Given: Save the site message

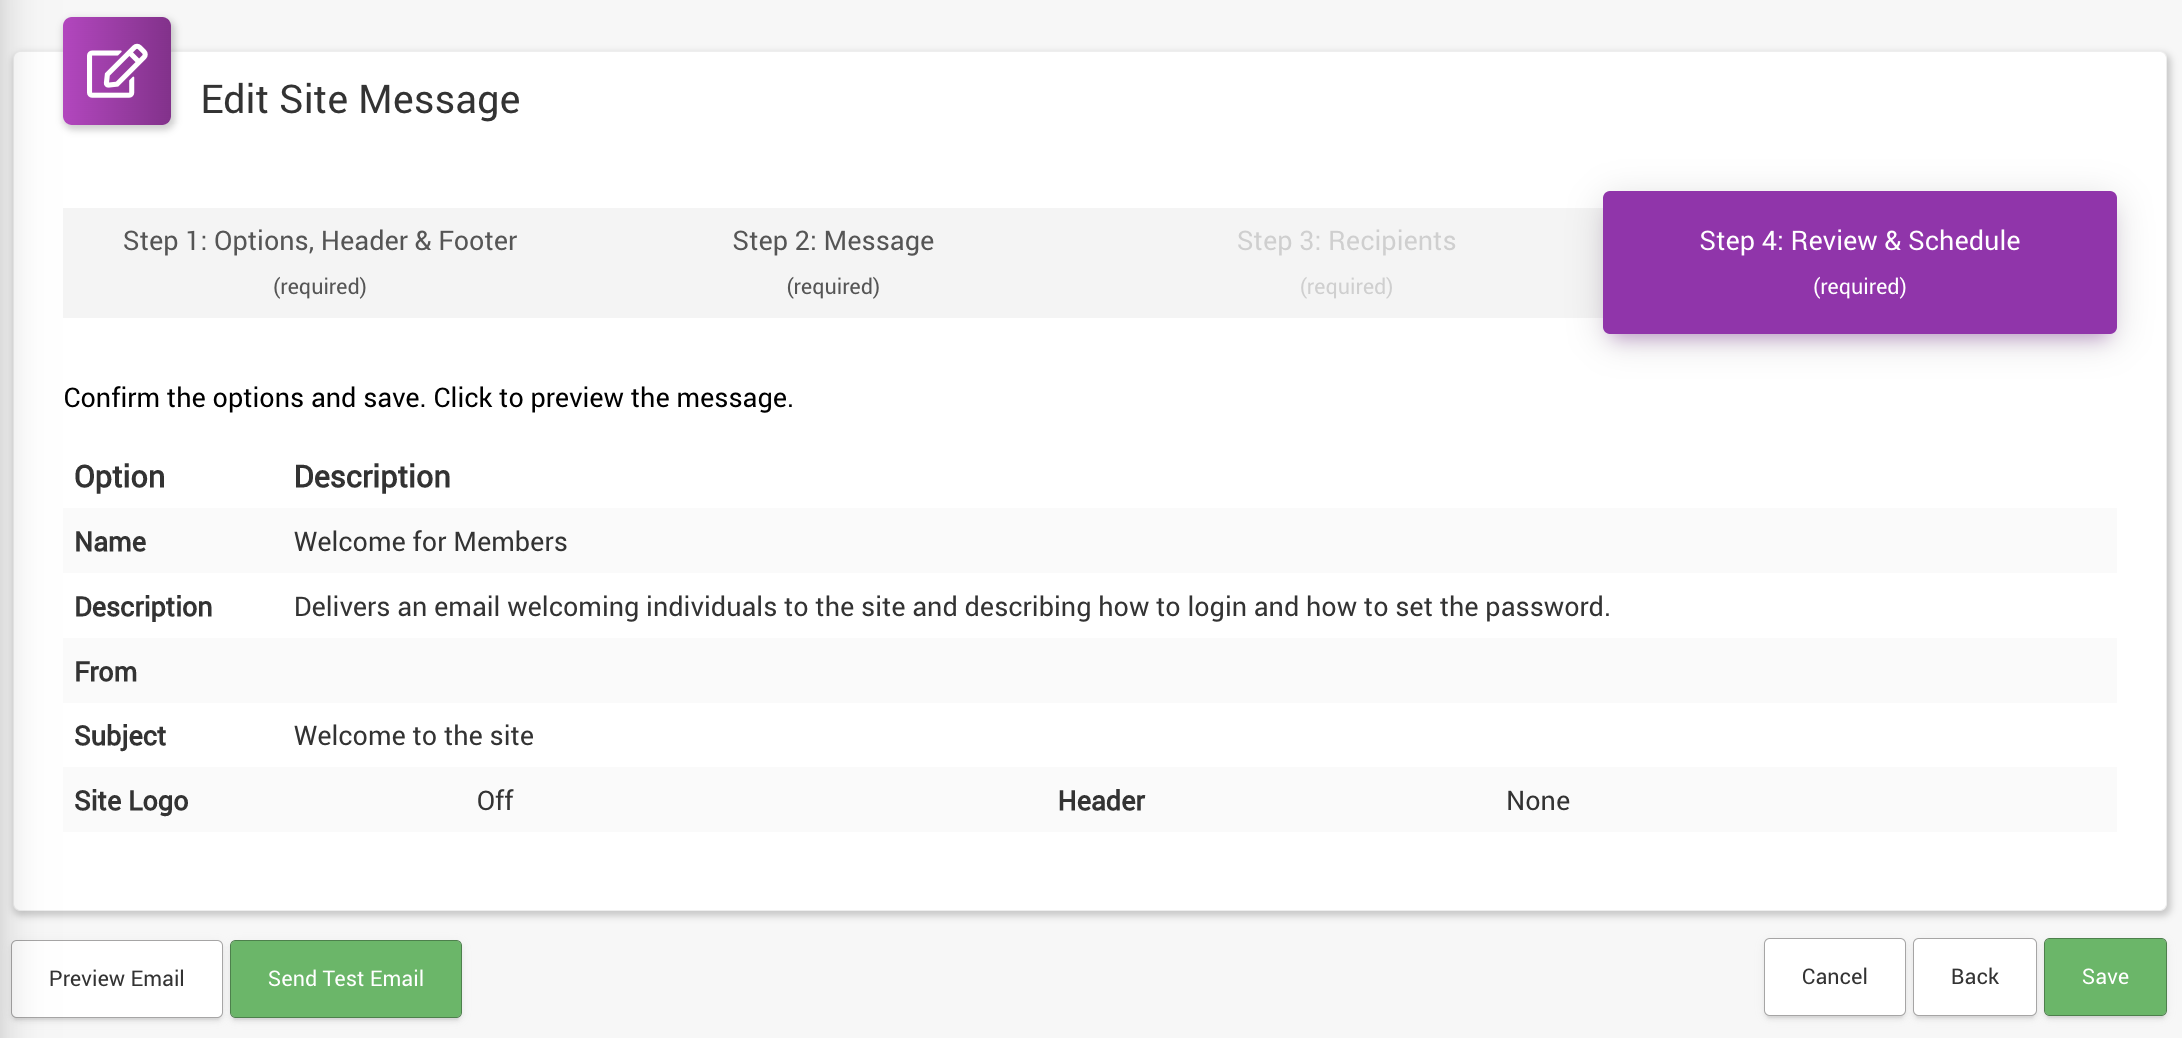Looking at the screenshot, I should pos(2104,976).
